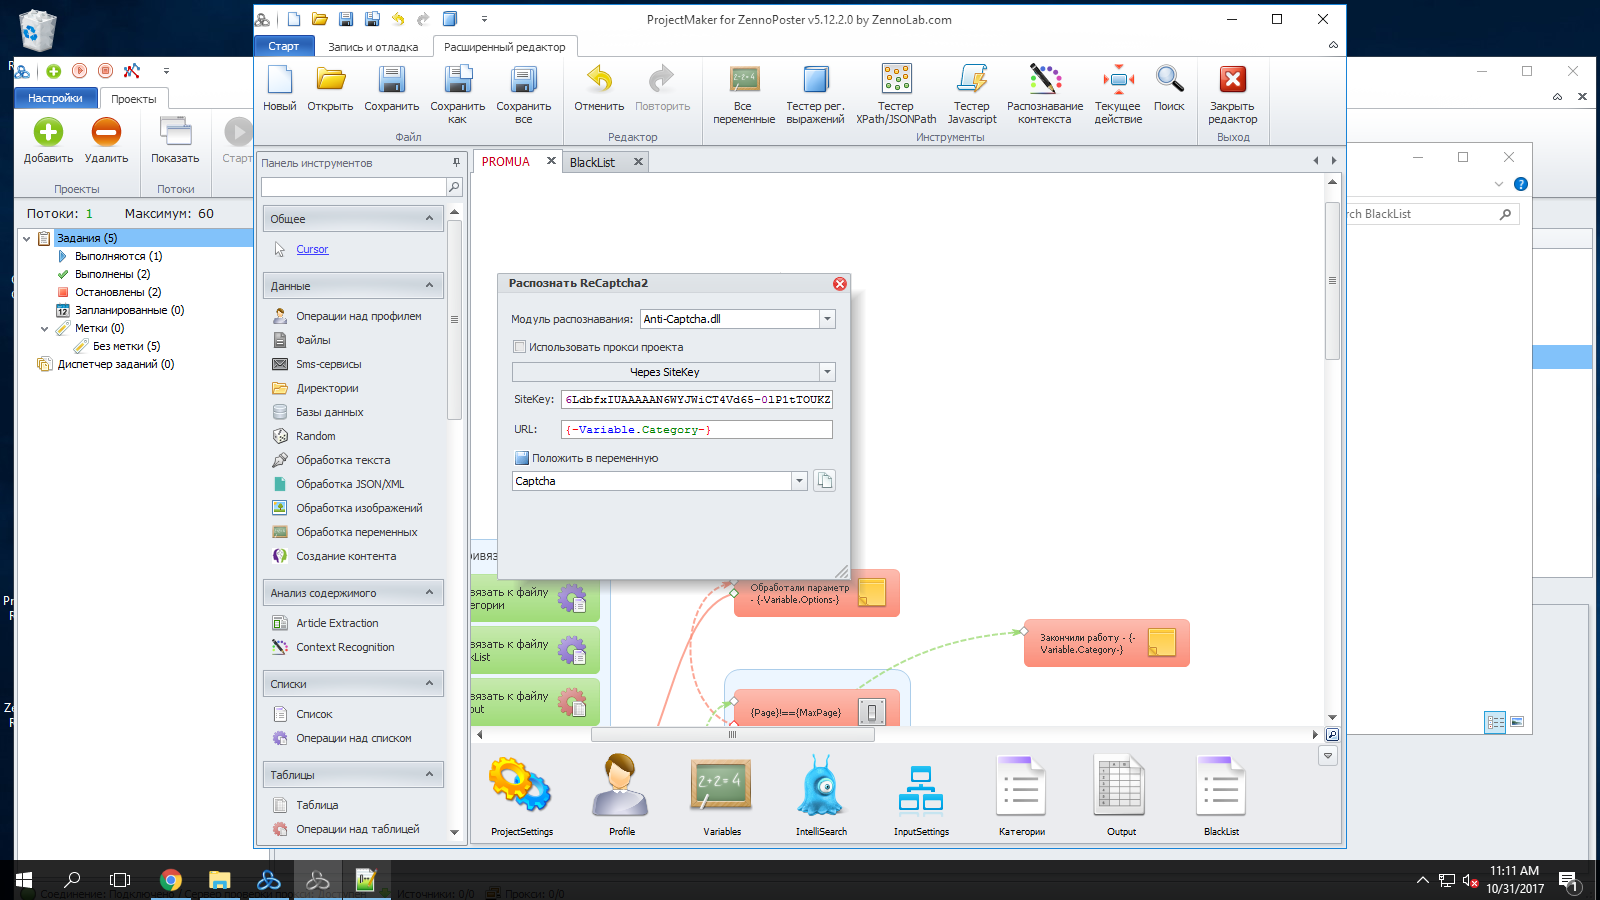The height and width of the screenshot is (900, 1600).
Task: Open Настройки tab in ZennoPoster window
Action: point(55,98)
